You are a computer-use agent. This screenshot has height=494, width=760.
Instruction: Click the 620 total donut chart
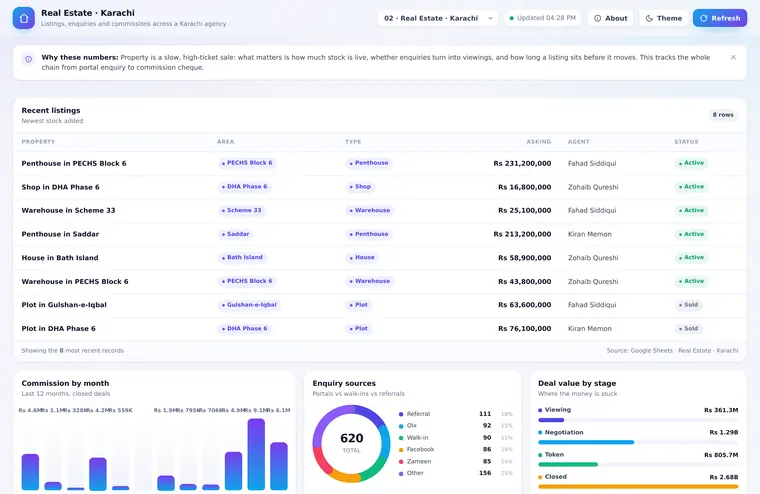[x=351, y=444]
